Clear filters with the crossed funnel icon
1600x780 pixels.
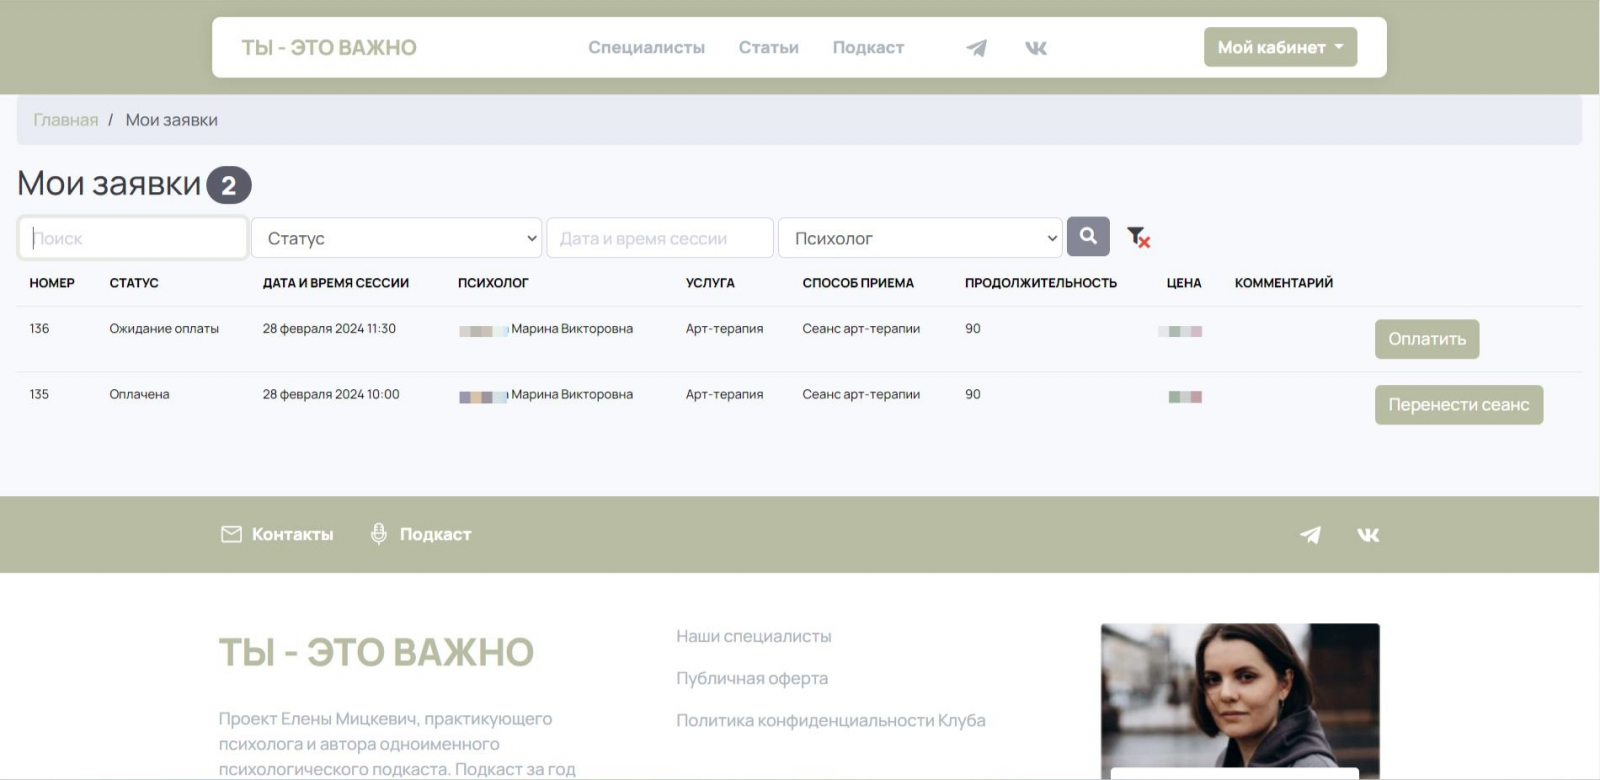[x=1138, y=237]
